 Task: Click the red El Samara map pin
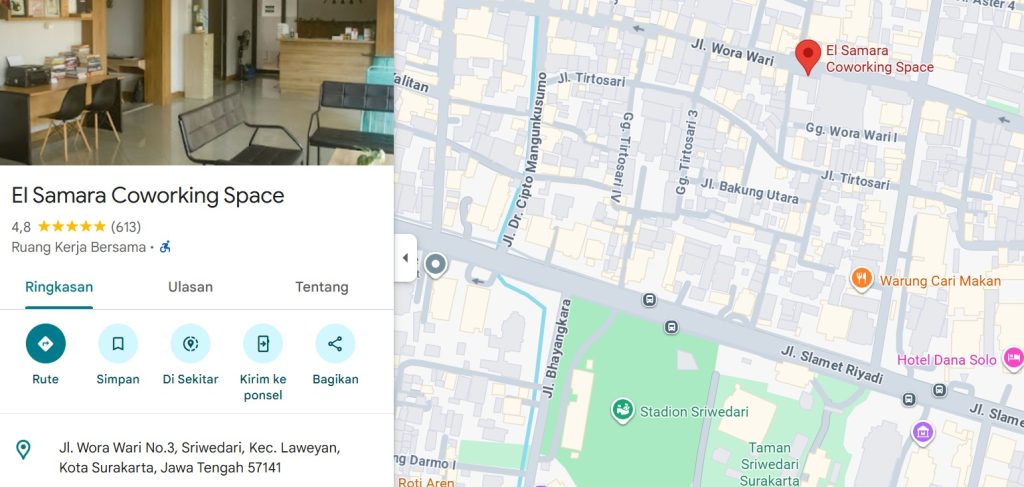[x=808, y=57]
